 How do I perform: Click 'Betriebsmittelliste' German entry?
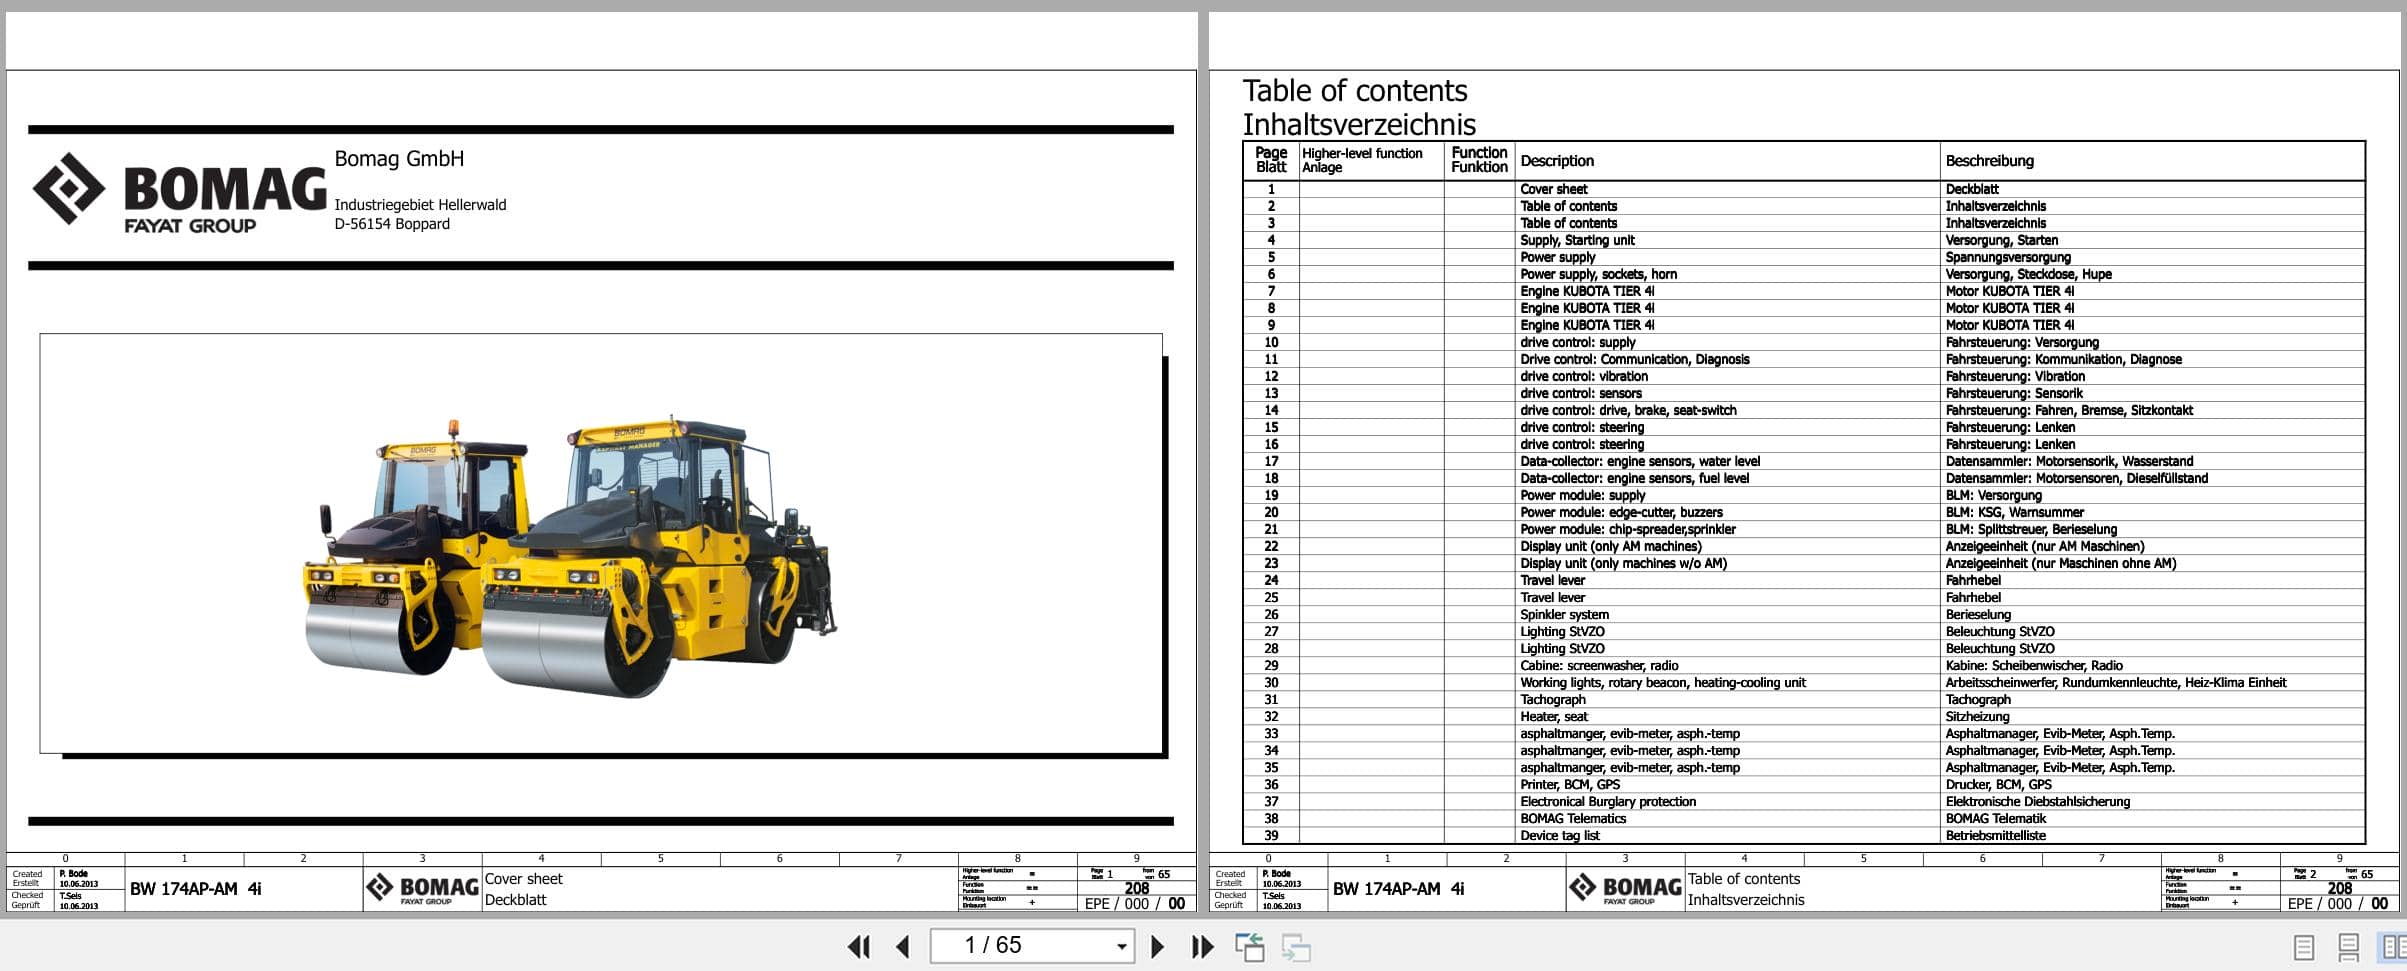[x=1995, y=835]
